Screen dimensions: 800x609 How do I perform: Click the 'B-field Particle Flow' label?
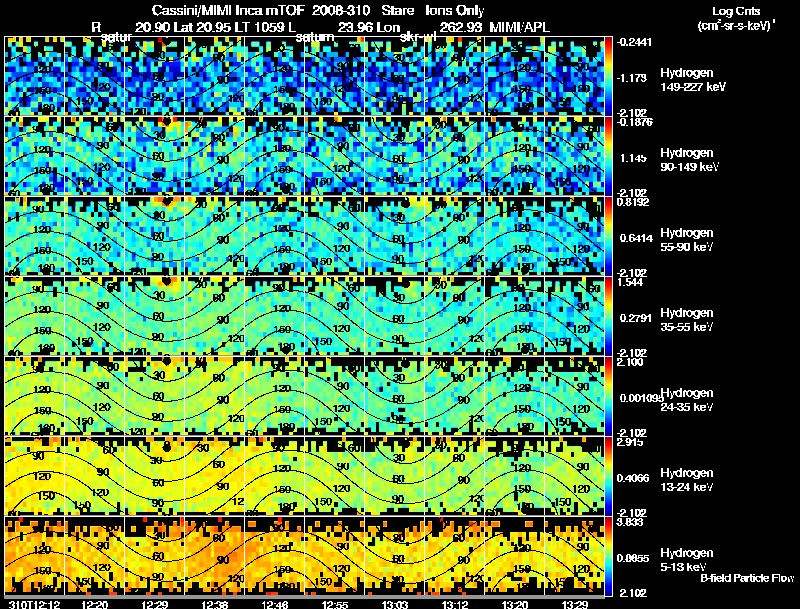(747, 578)
